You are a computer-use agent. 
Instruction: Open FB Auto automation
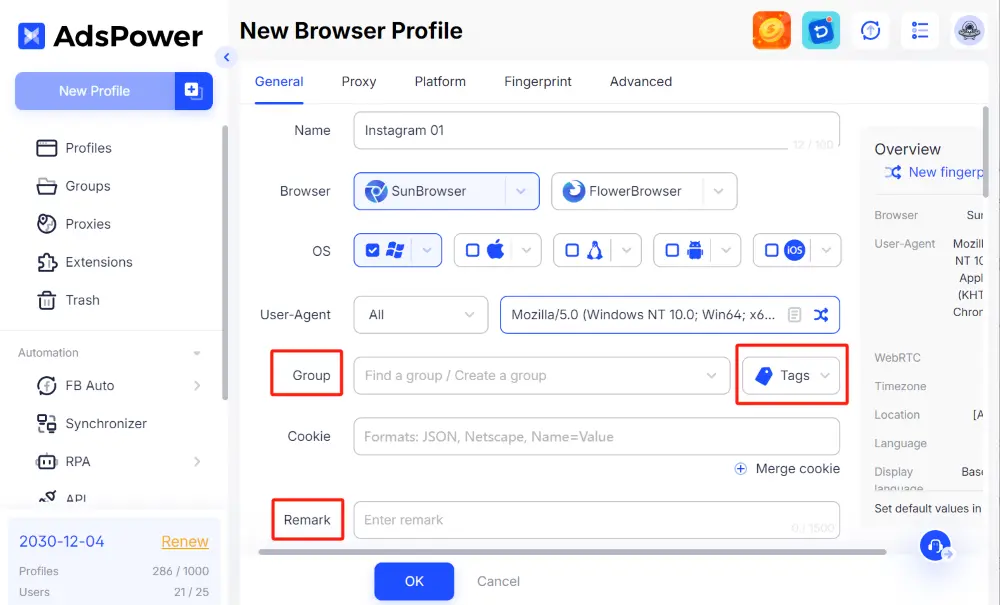click(x=75, y=386)
